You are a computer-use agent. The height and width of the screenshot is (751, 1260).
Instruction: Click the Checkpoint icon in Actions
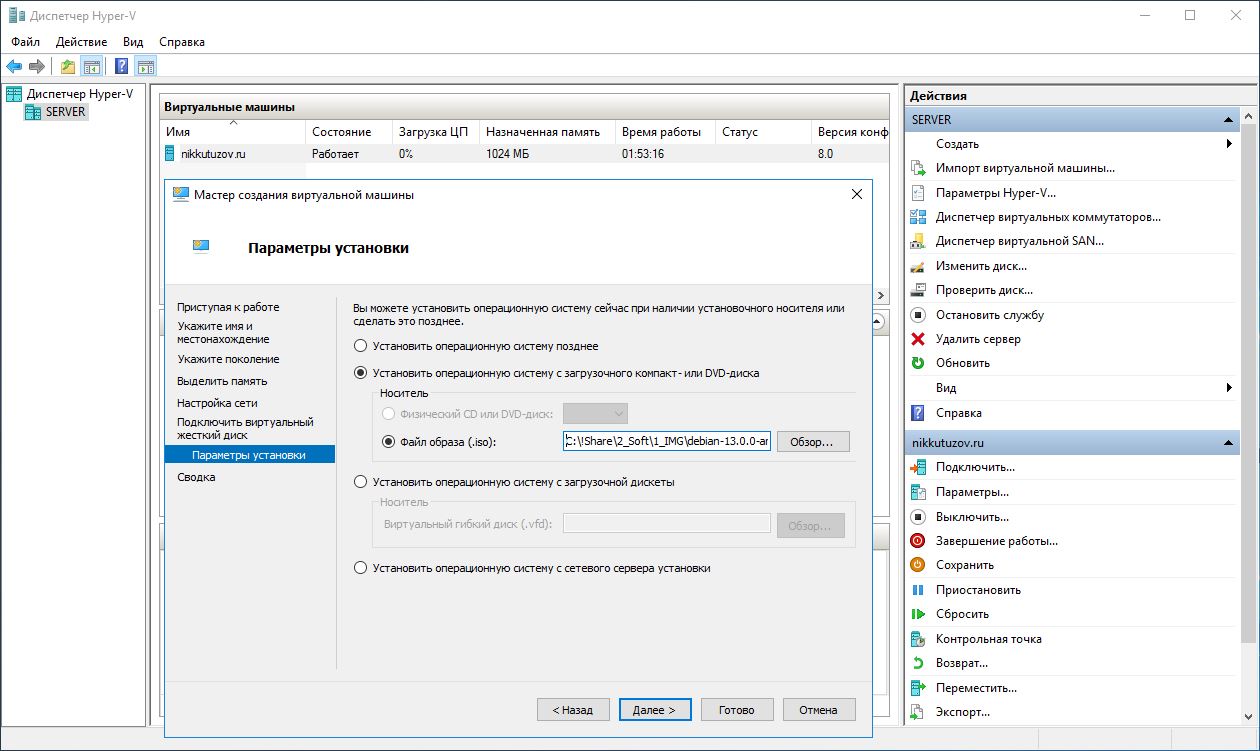pos(918,639)
